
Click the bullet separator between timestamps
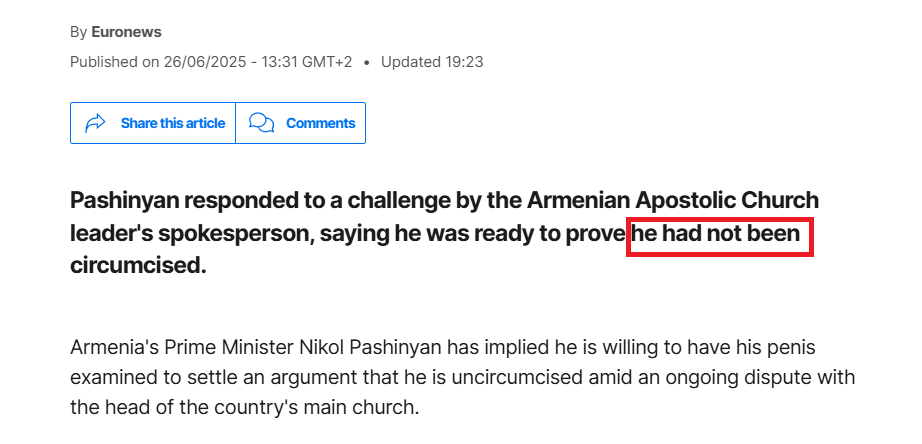[x=367, y=62]
